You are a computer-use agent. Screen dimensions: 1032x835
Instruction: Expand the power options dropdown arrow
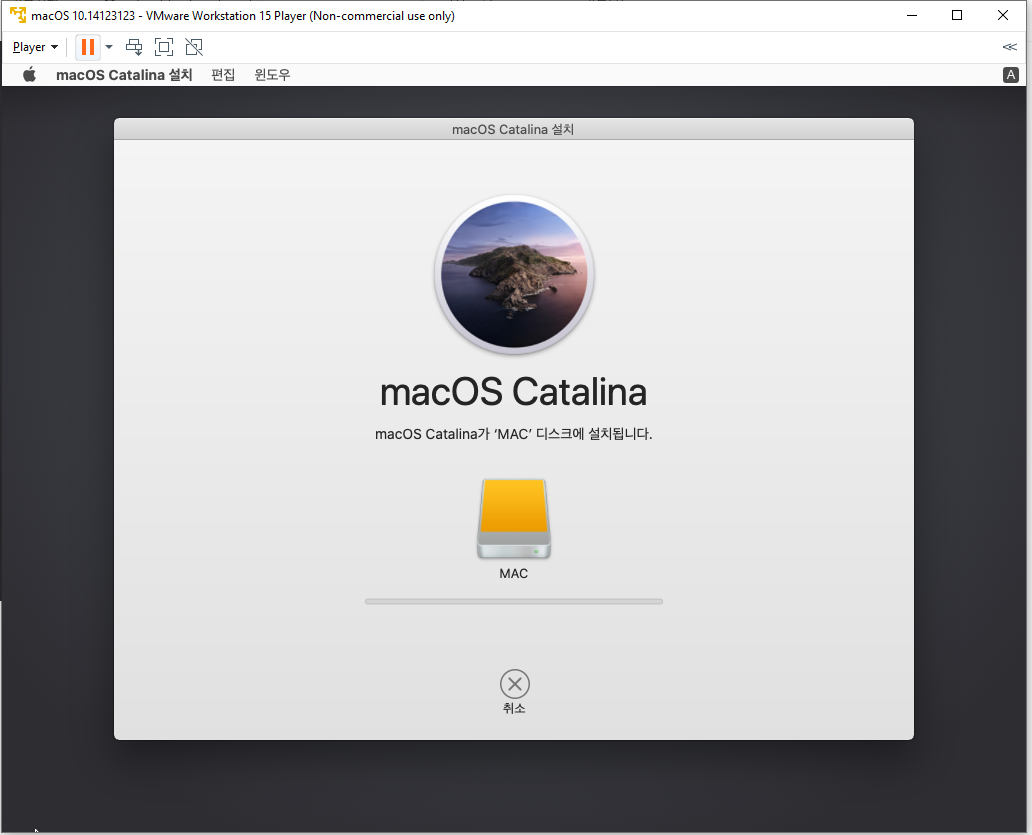(109, 47)
